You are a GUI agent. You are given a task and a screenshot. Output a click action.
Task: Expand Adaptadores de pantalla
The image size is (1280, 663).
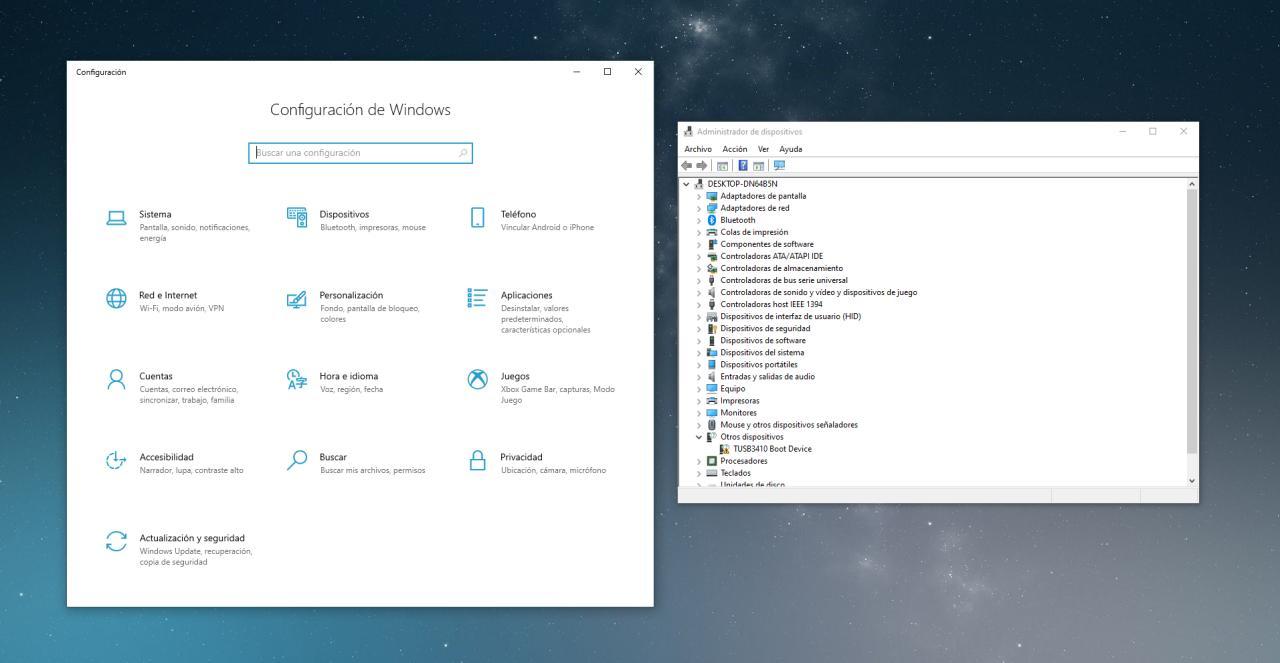pos(699,196)
